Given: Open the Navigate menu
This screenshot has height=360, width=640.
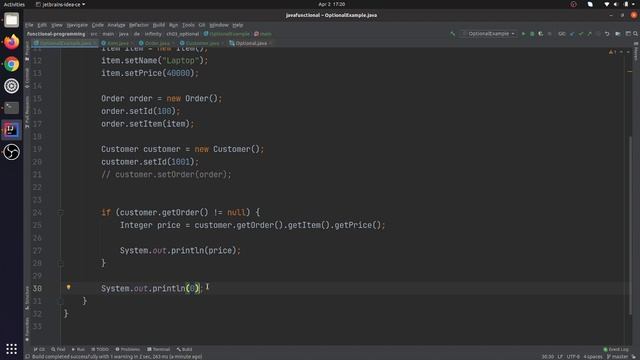Looking at the screenshot, I should (x=77, y=25).
